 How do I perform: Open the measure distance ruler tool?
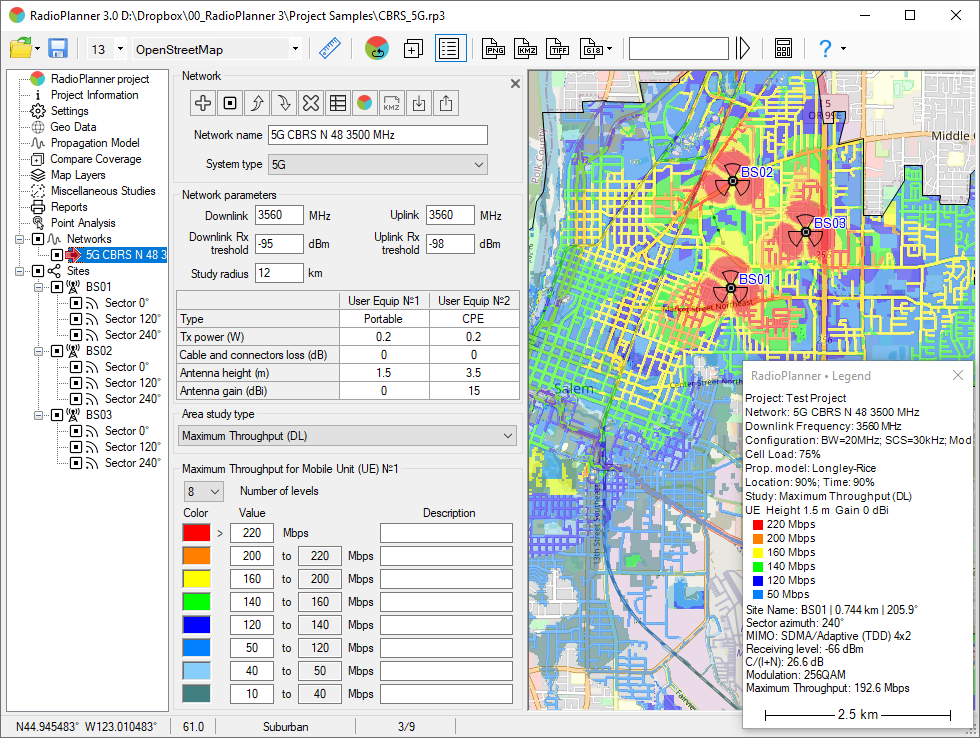[x=330, y=48]
